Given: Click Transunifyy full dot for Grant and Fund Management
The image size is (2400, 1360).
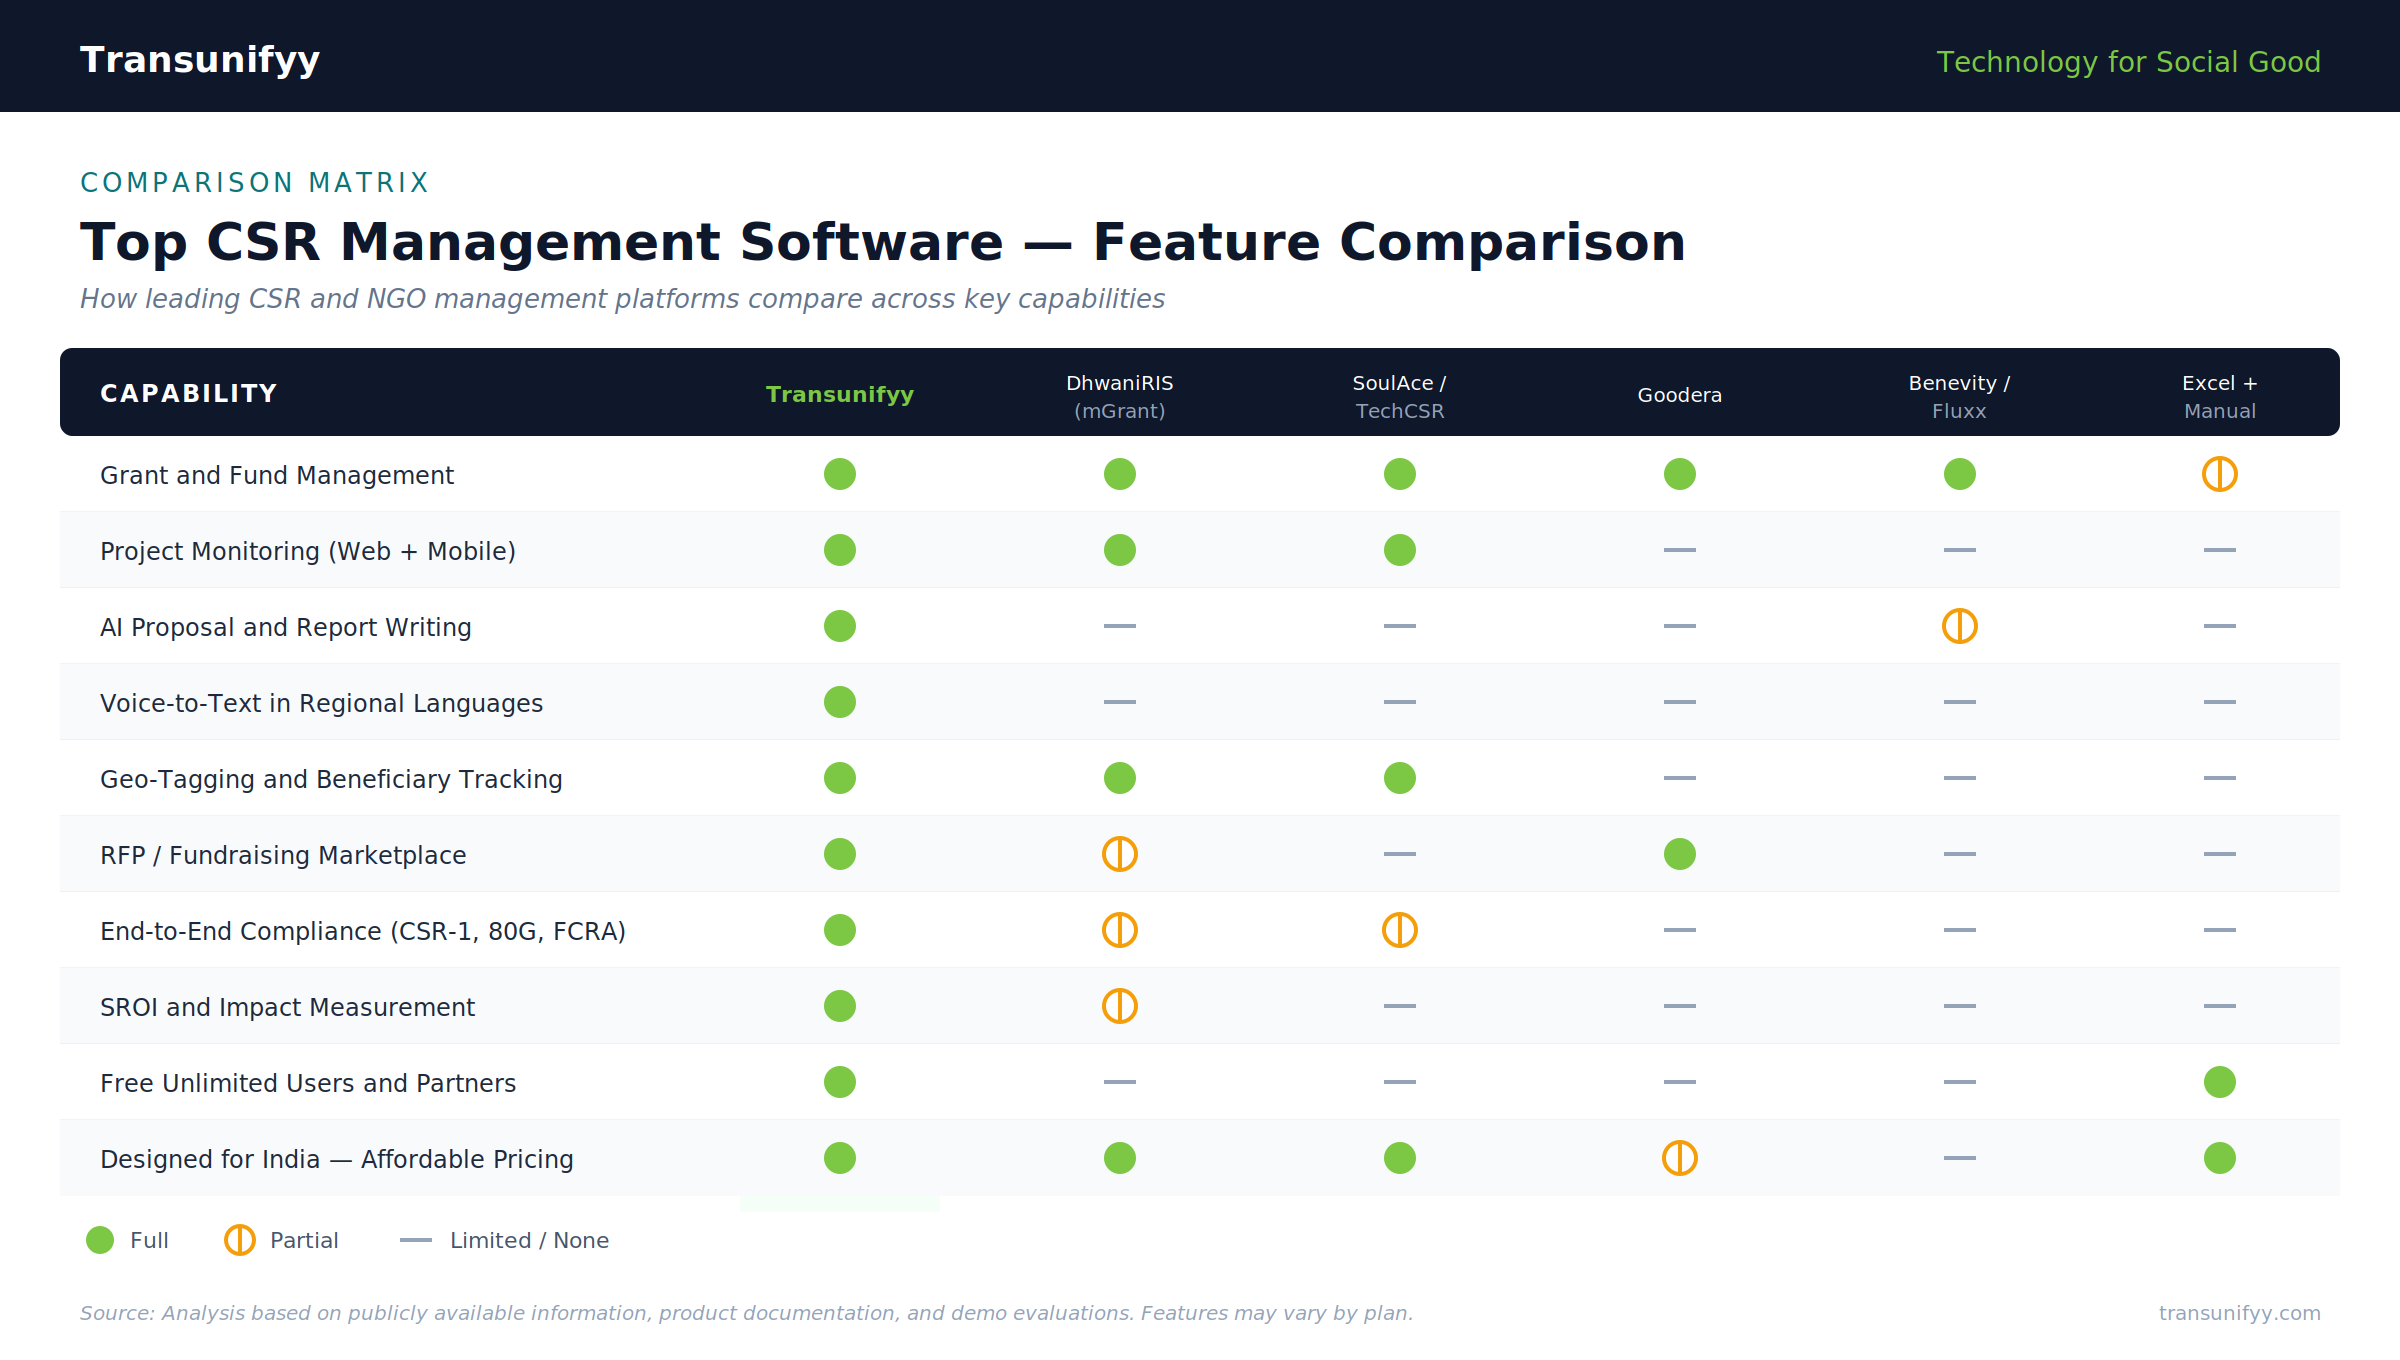Looking at the screenshot, I should click(840, 474).
